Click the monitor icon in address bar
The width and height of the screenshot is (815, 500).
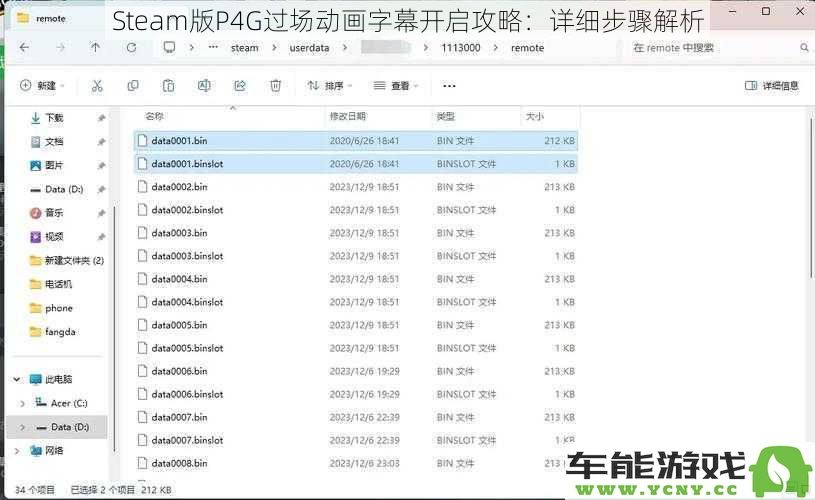169,48
